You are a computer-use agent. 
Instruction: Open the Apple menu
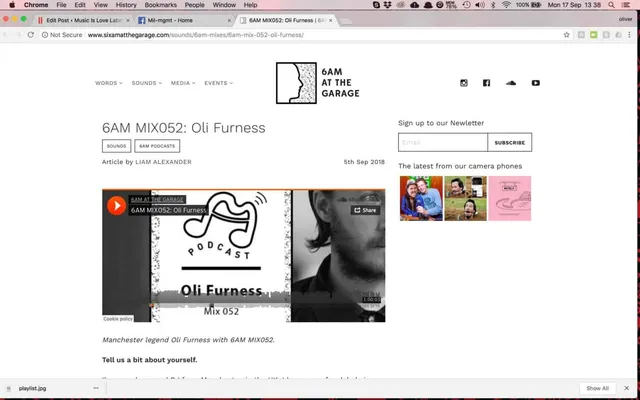click(12, 5)
